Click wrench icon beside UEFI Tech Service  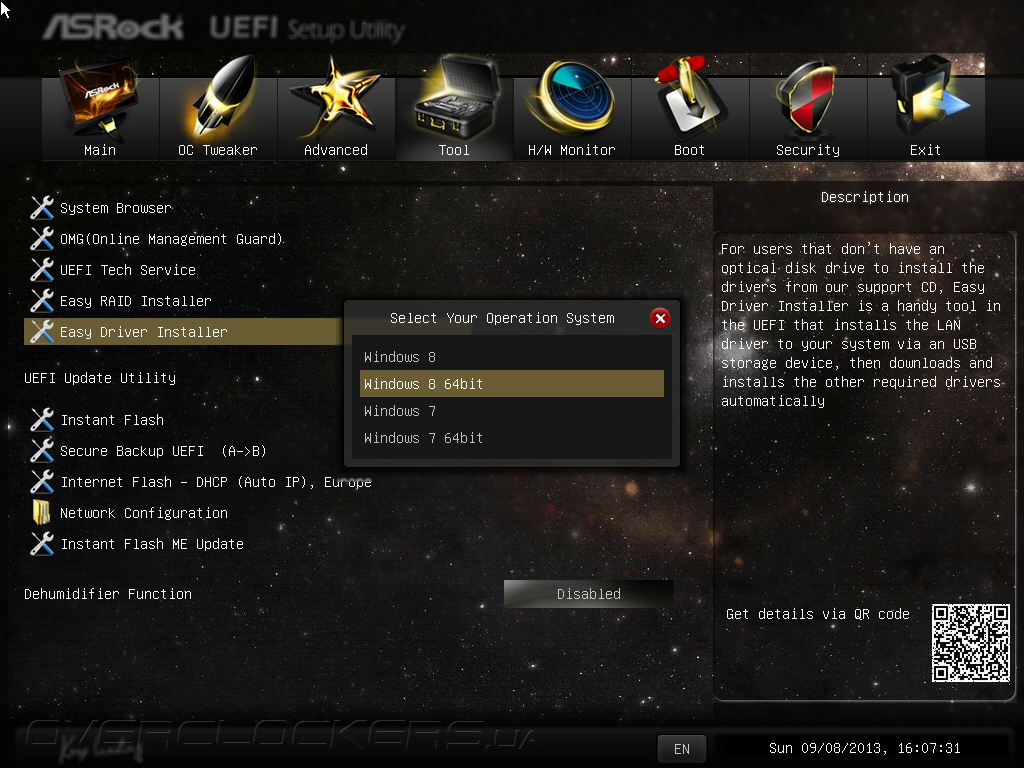(42, 270)
